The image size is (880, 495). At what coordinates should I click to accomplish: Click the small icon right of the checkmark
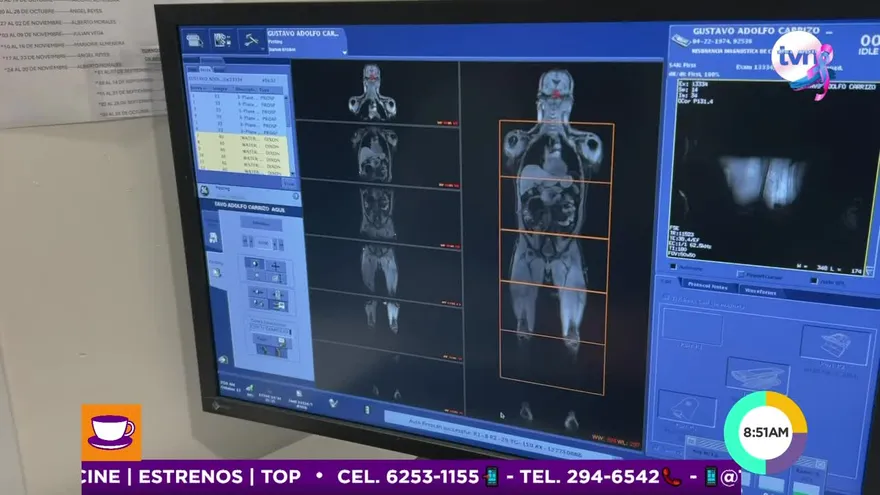pos(367,410)
